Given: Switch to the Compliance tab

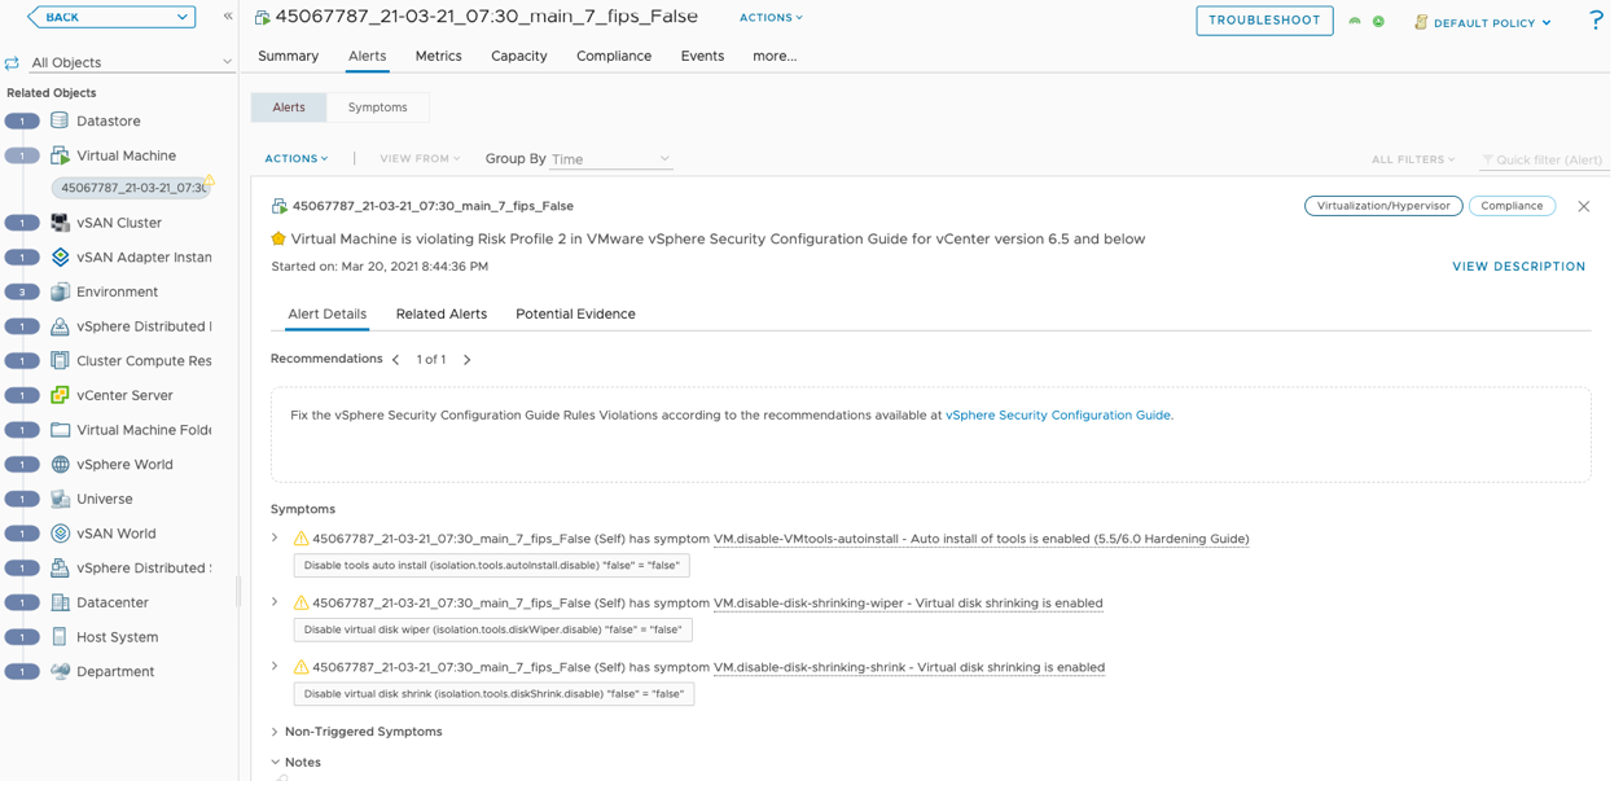Looking at the screenshot, I should tap(614, 56).
